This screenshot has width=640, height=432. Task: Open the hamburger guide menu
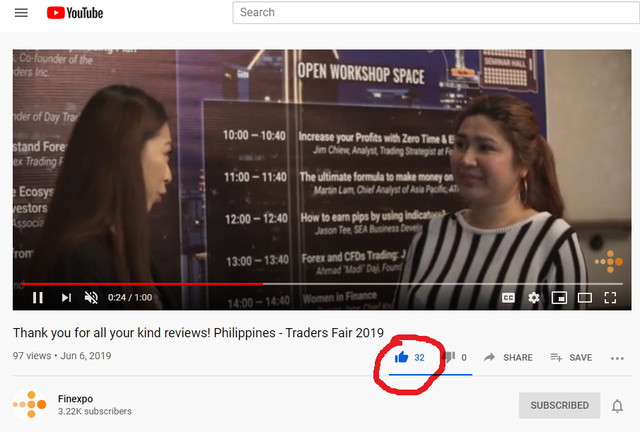21,13
